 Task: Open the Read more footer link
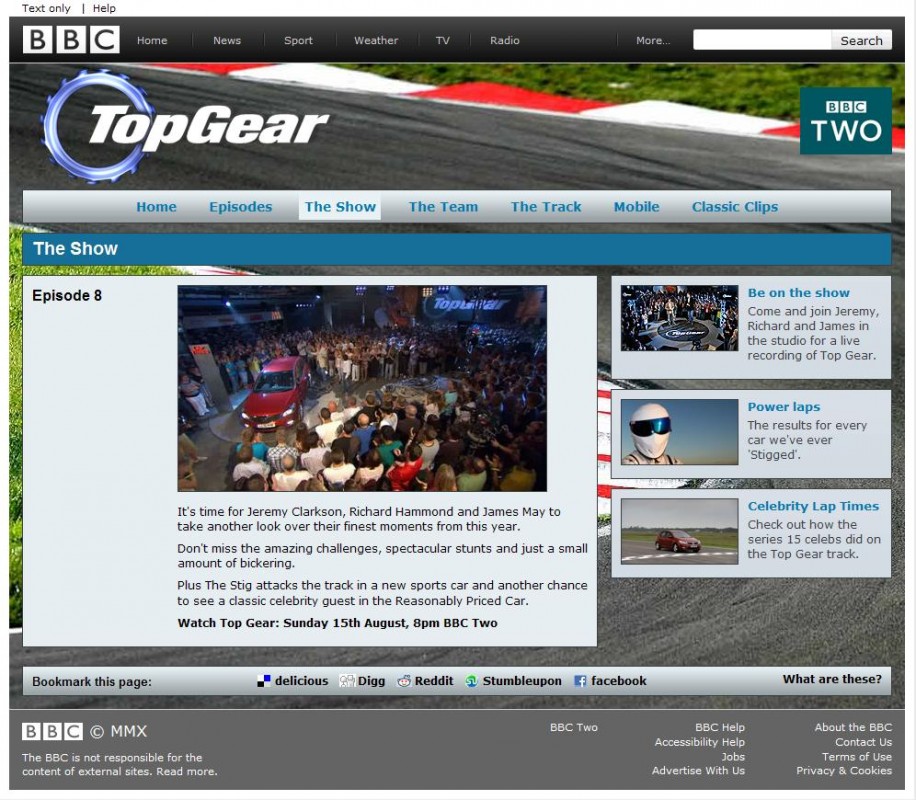click(186, 771)
